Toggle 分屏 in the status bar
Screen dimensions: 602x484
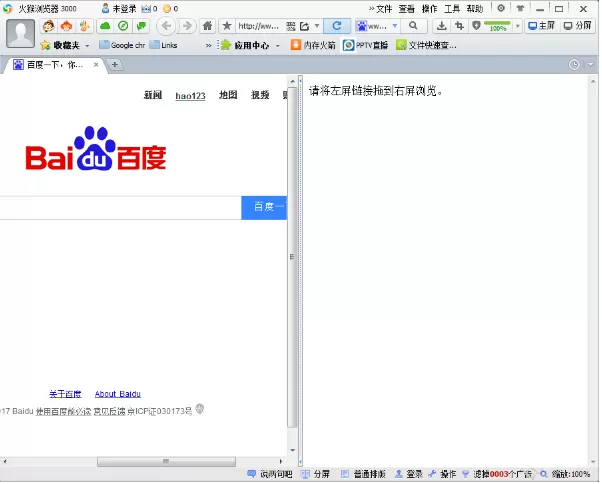click(x=315, y=474)
